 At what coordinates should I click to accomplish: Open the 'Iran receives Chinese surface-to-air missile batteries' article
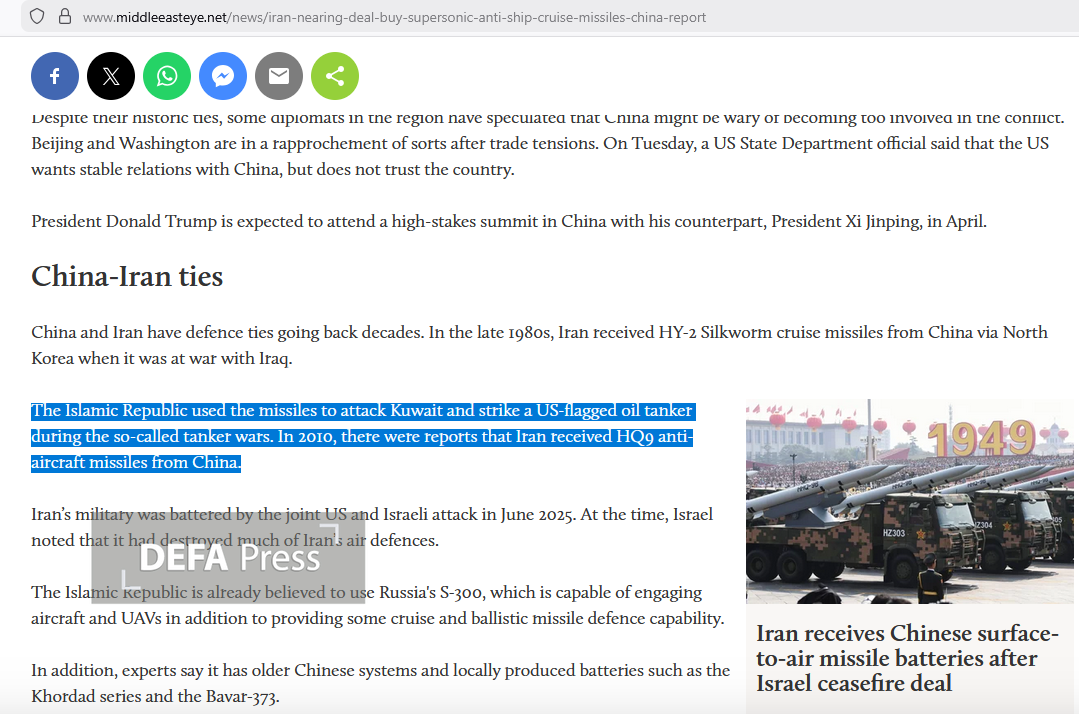907,658
